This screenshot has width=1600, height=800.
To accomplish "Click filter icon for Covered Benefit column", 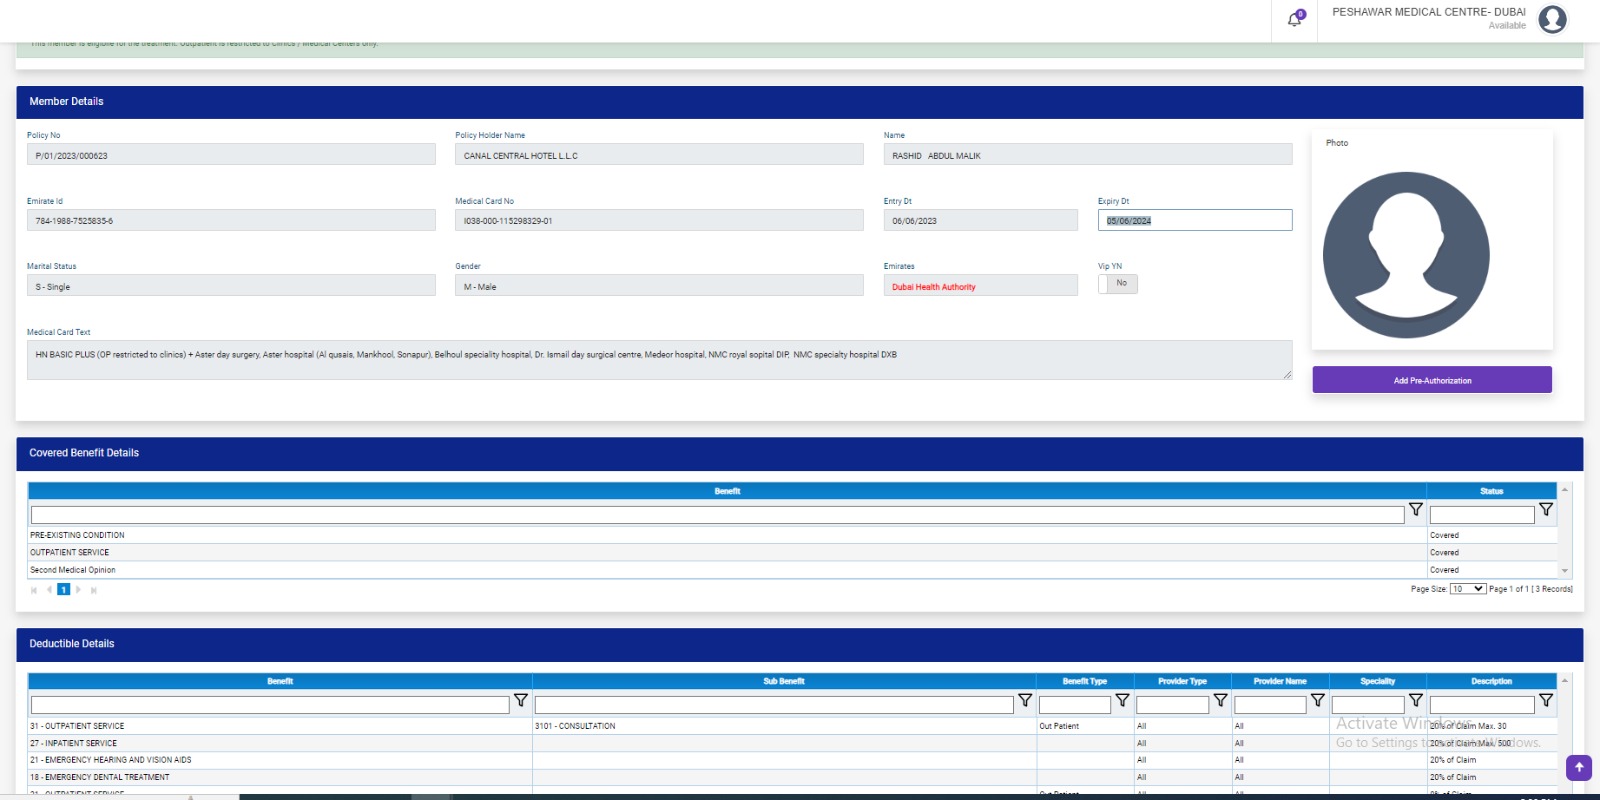I will [1415, 510].
